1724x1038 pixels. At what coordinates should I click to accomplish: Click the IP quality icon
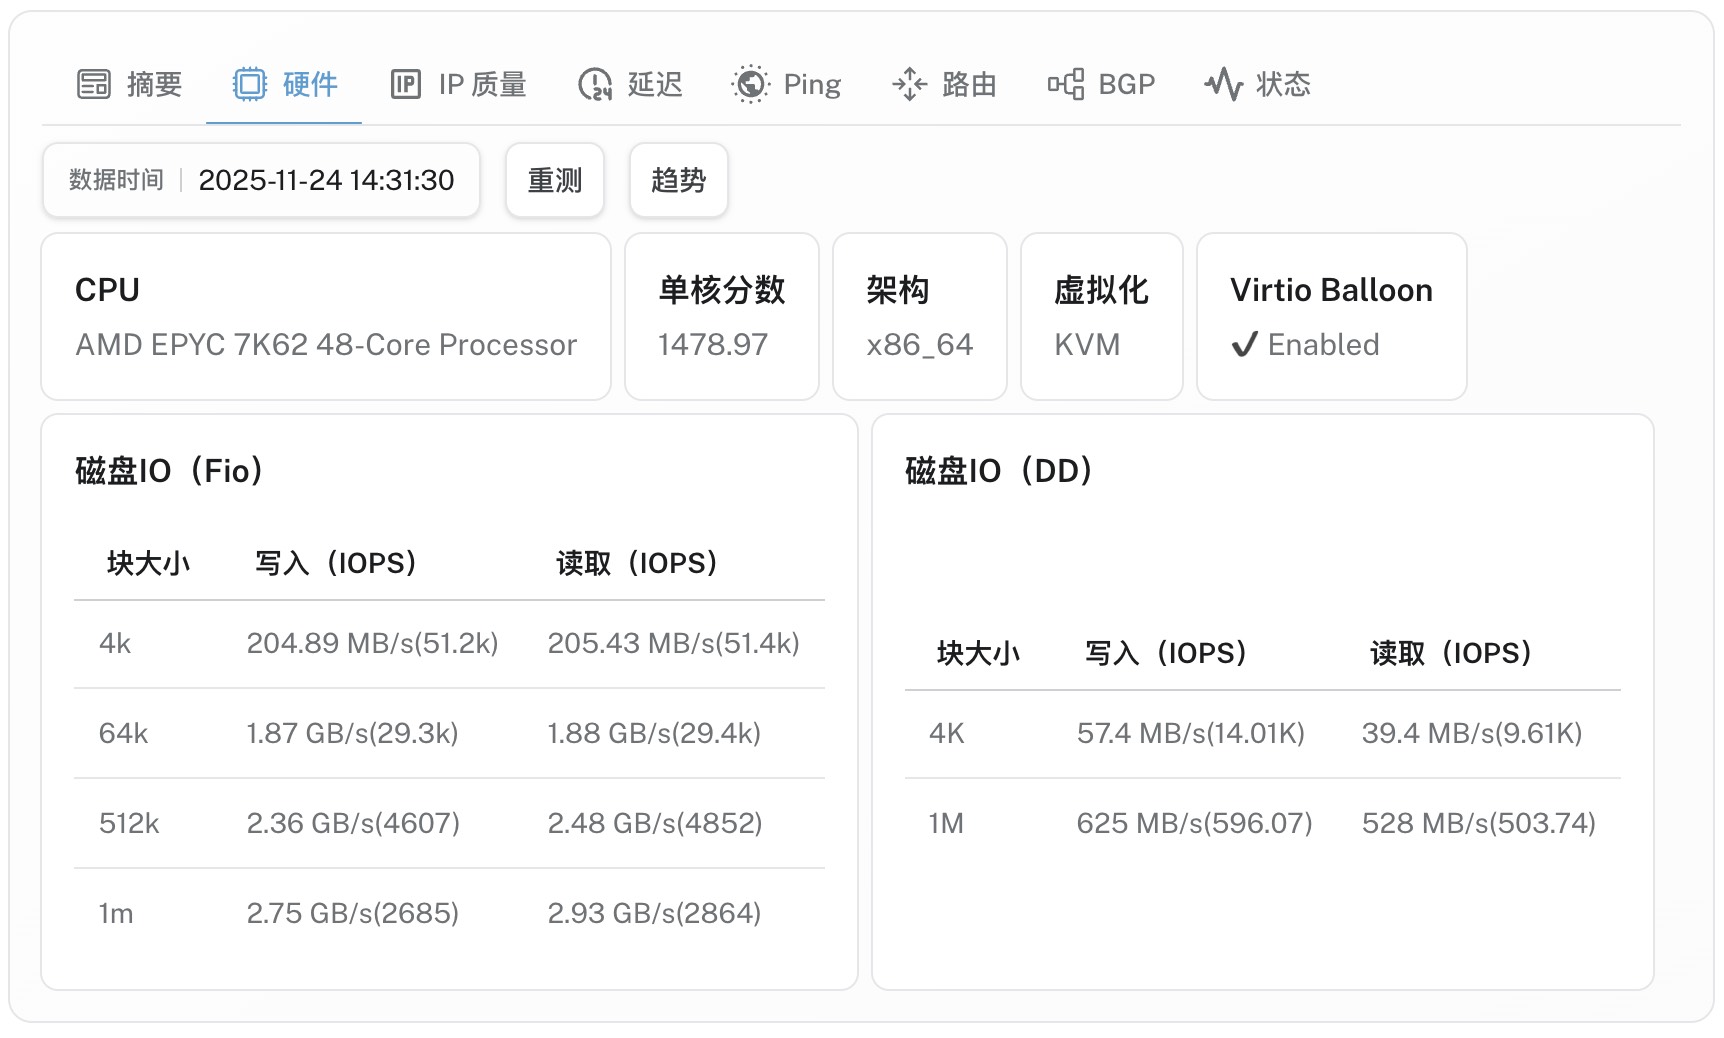405,84
